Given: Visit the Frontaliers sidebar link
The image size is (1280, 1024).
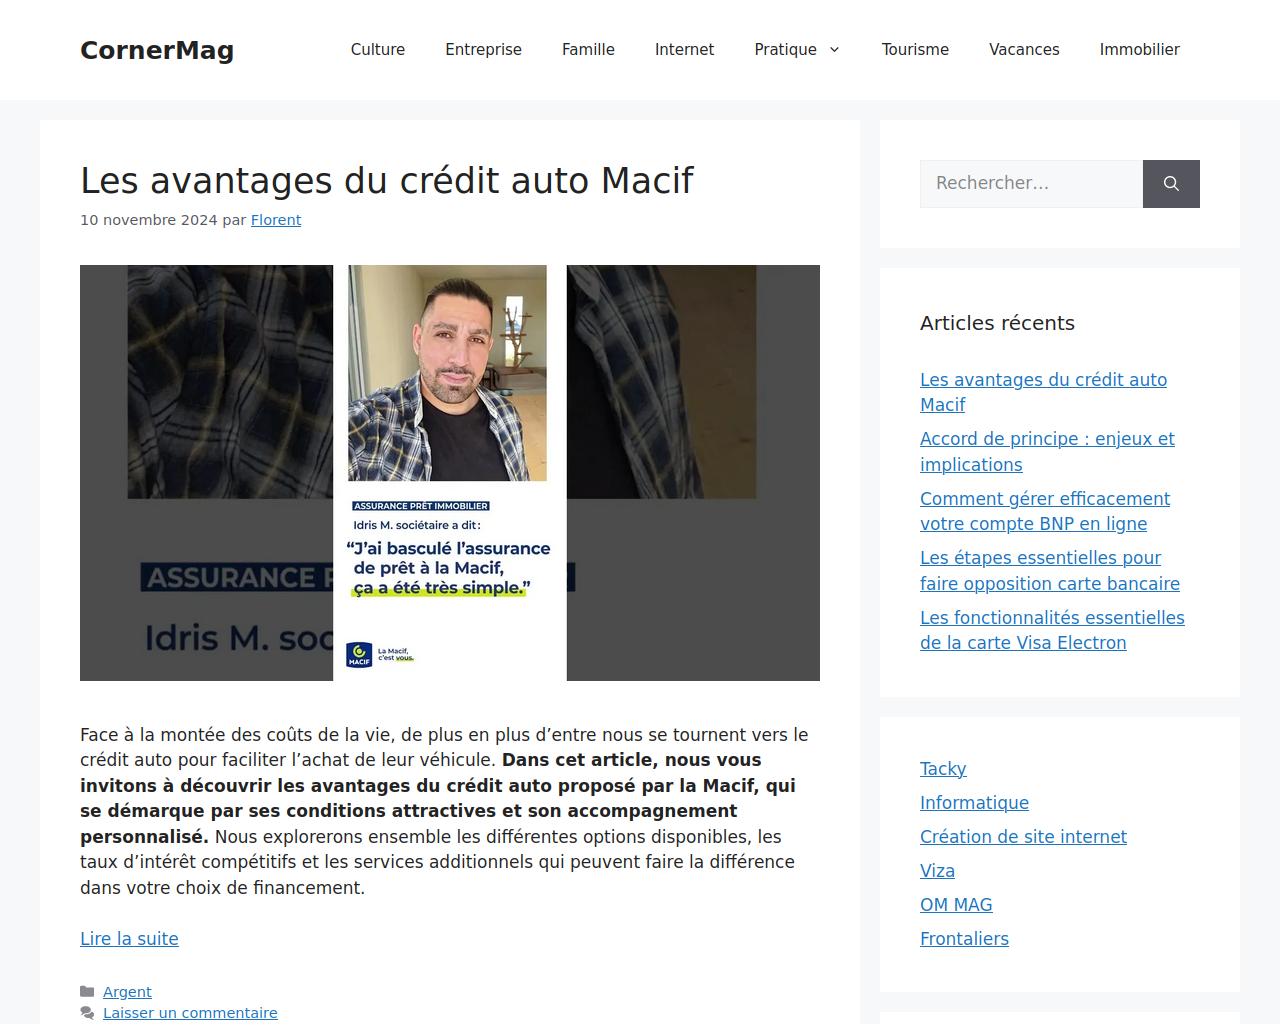Looking at the screenshot, I should tap(964, 939).
